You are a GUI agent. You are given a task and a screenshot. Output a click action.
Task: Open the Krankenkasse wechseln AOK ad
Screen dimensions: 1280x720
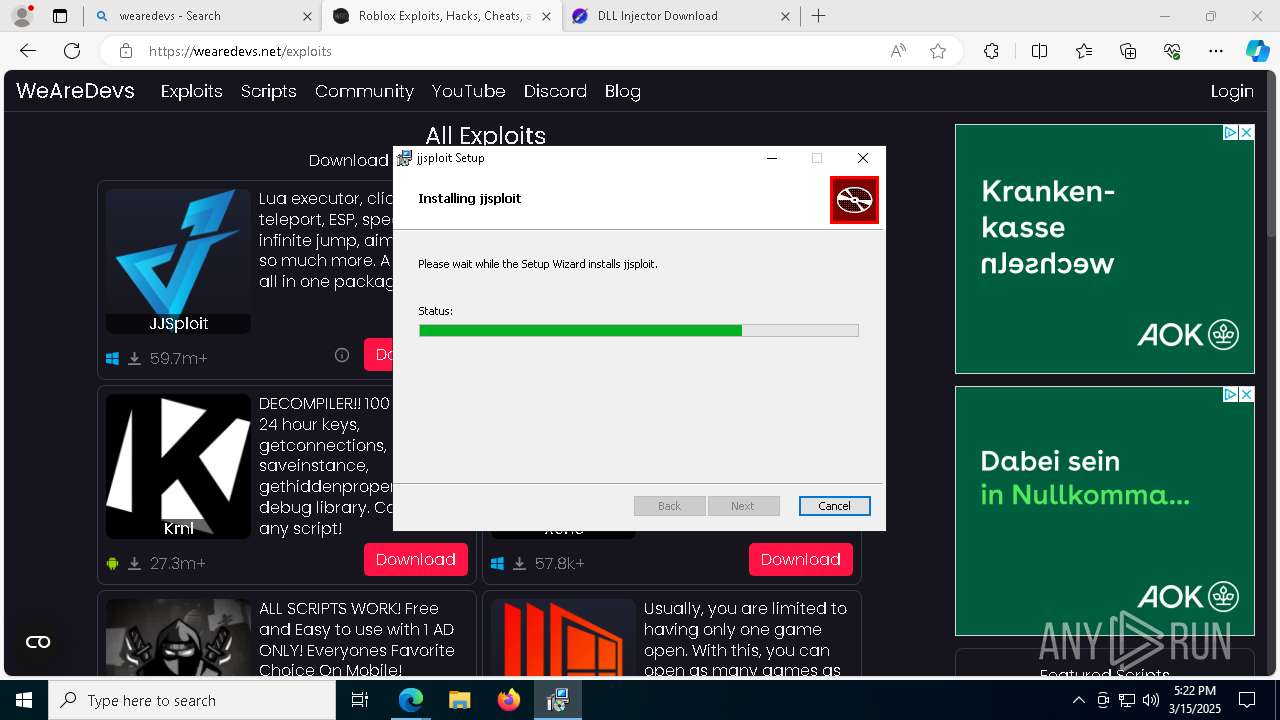(1105, 249)
